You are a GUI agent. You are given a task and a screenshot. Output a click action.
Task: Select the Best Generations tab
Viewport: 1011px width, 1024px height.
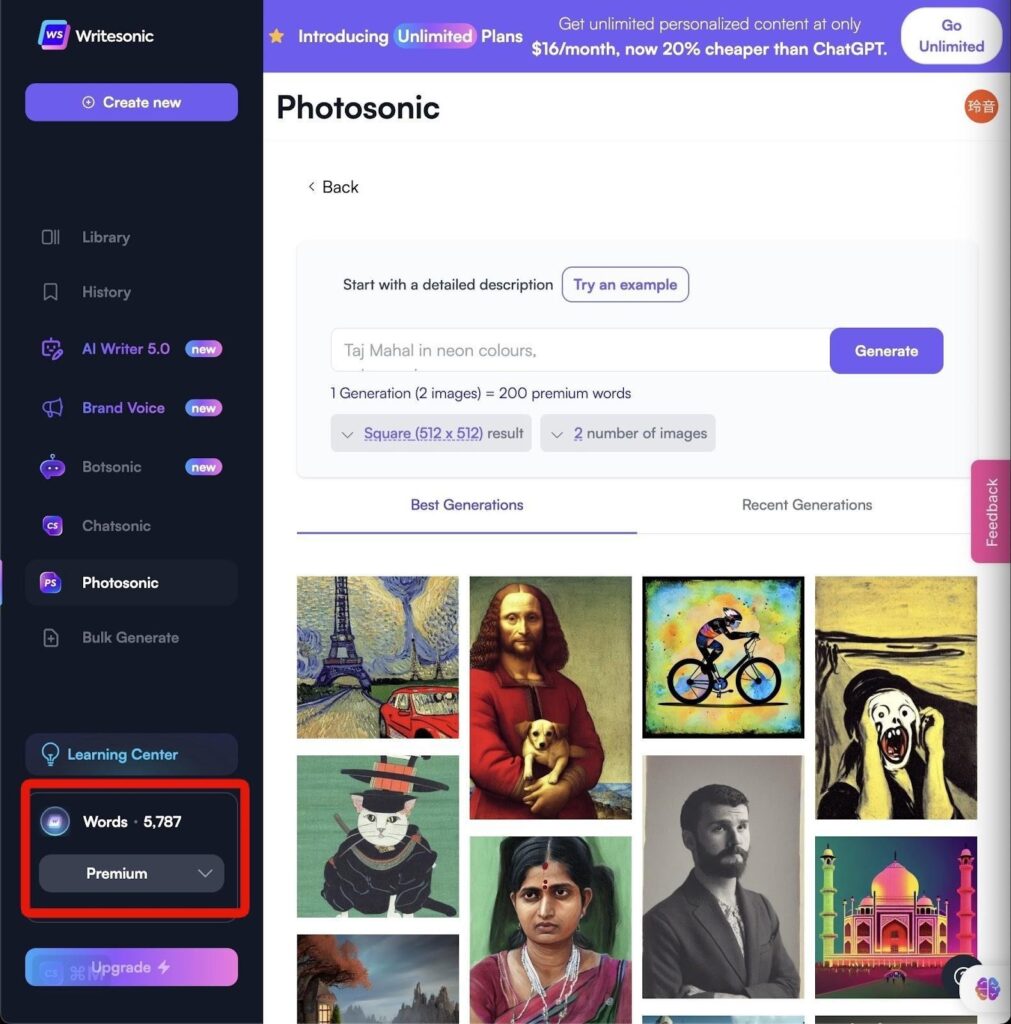[467, 505]
